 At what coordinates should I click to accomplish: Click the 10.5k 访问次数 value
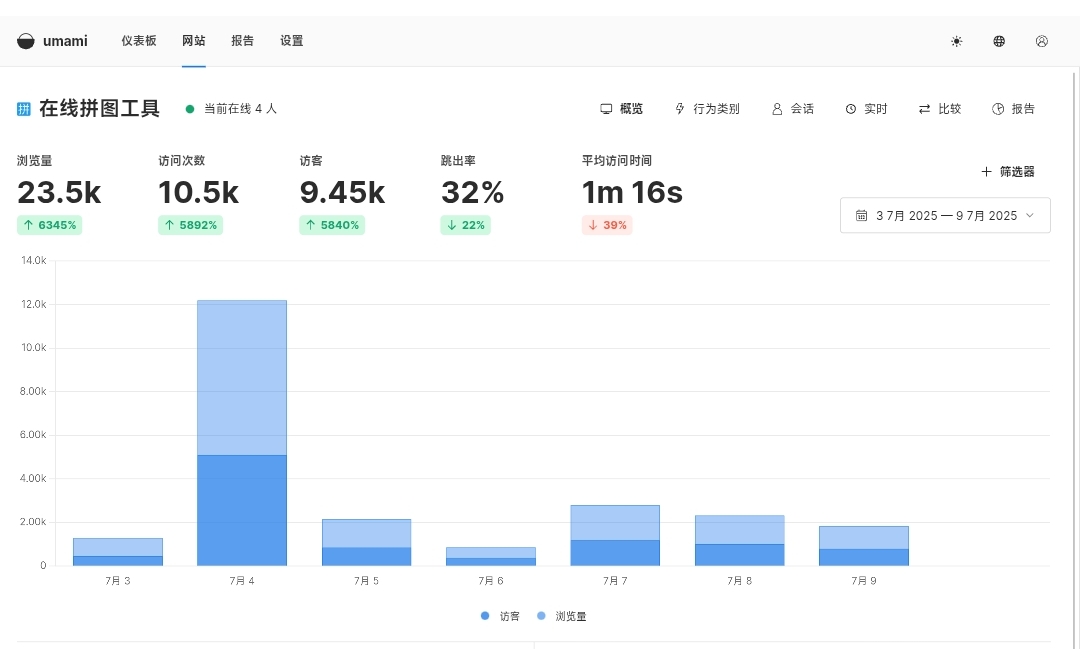(x=198, y=192)
